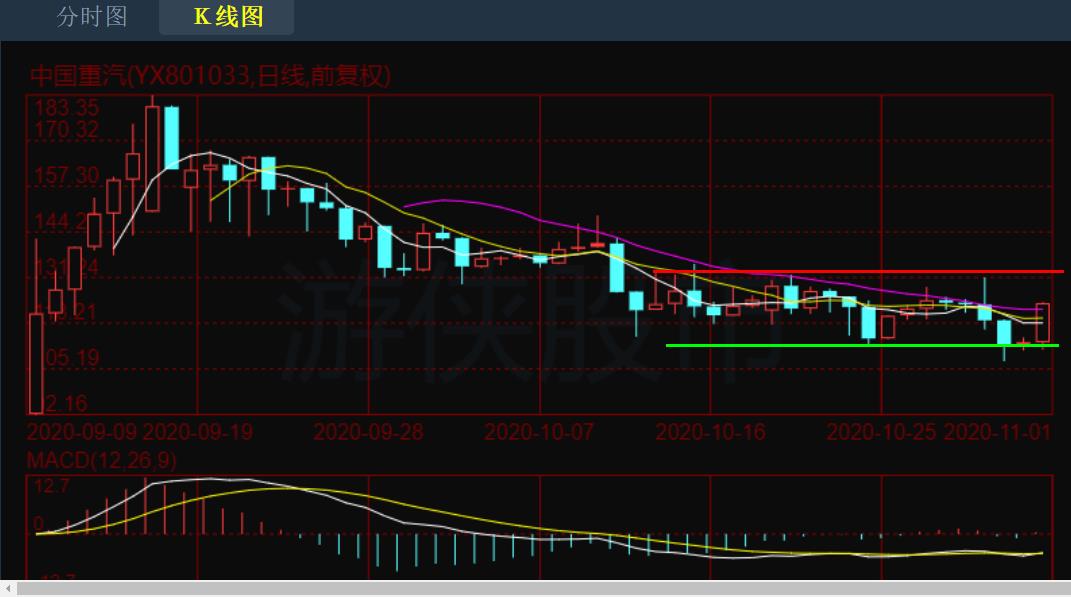Click the first tall red candlestick at left
This screenshot has width=1071, height=597.
[36, 363]
